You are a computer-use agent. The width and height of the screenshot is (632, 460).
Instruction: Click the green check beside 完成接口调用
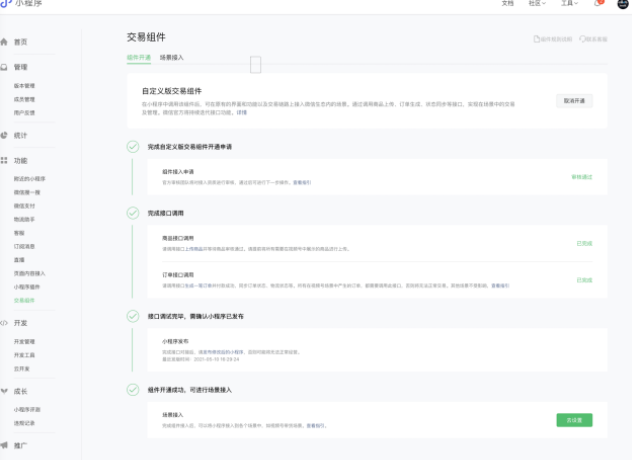click(133, 213)
